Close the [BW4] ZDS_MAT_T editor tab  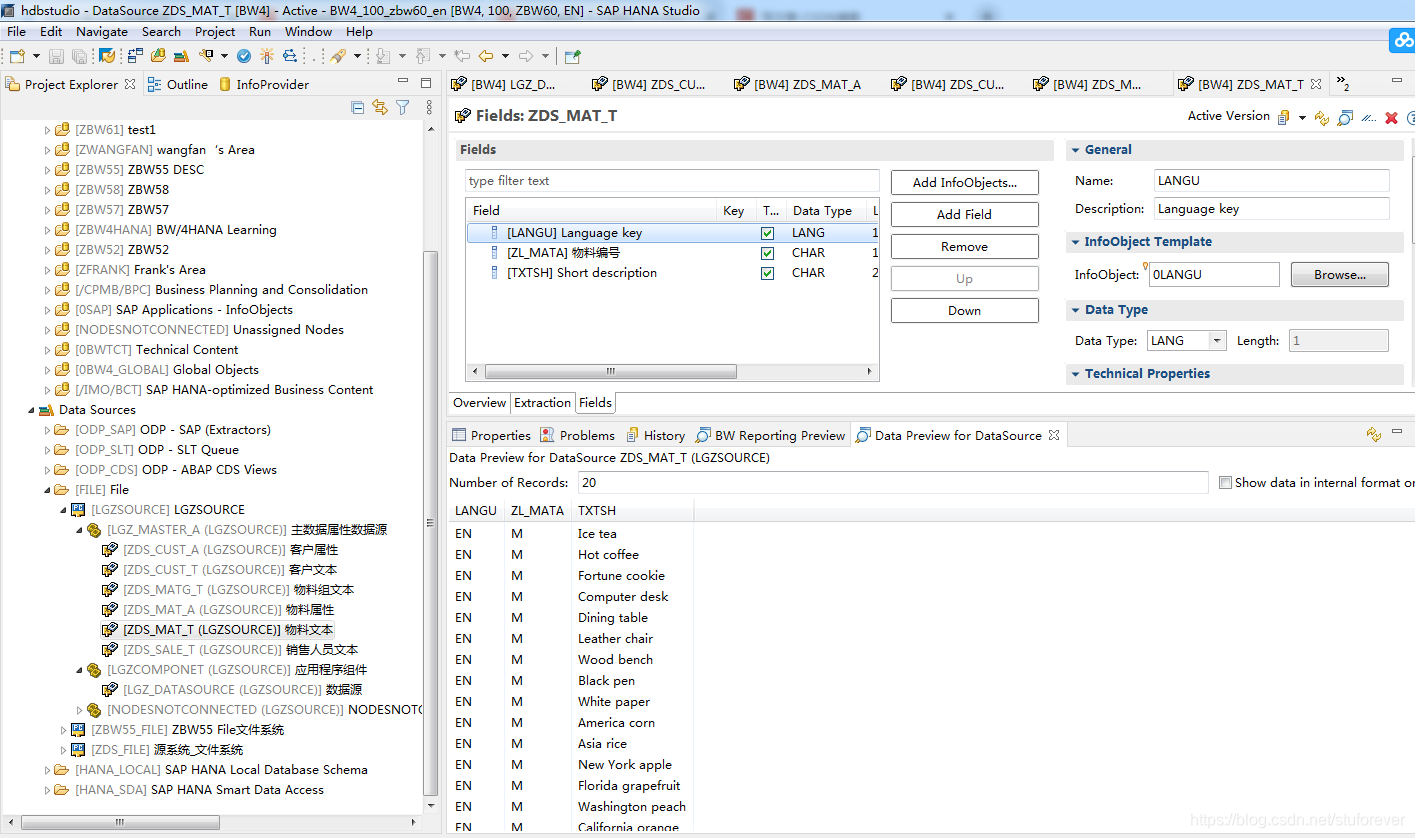click(x=1316, y=84)
